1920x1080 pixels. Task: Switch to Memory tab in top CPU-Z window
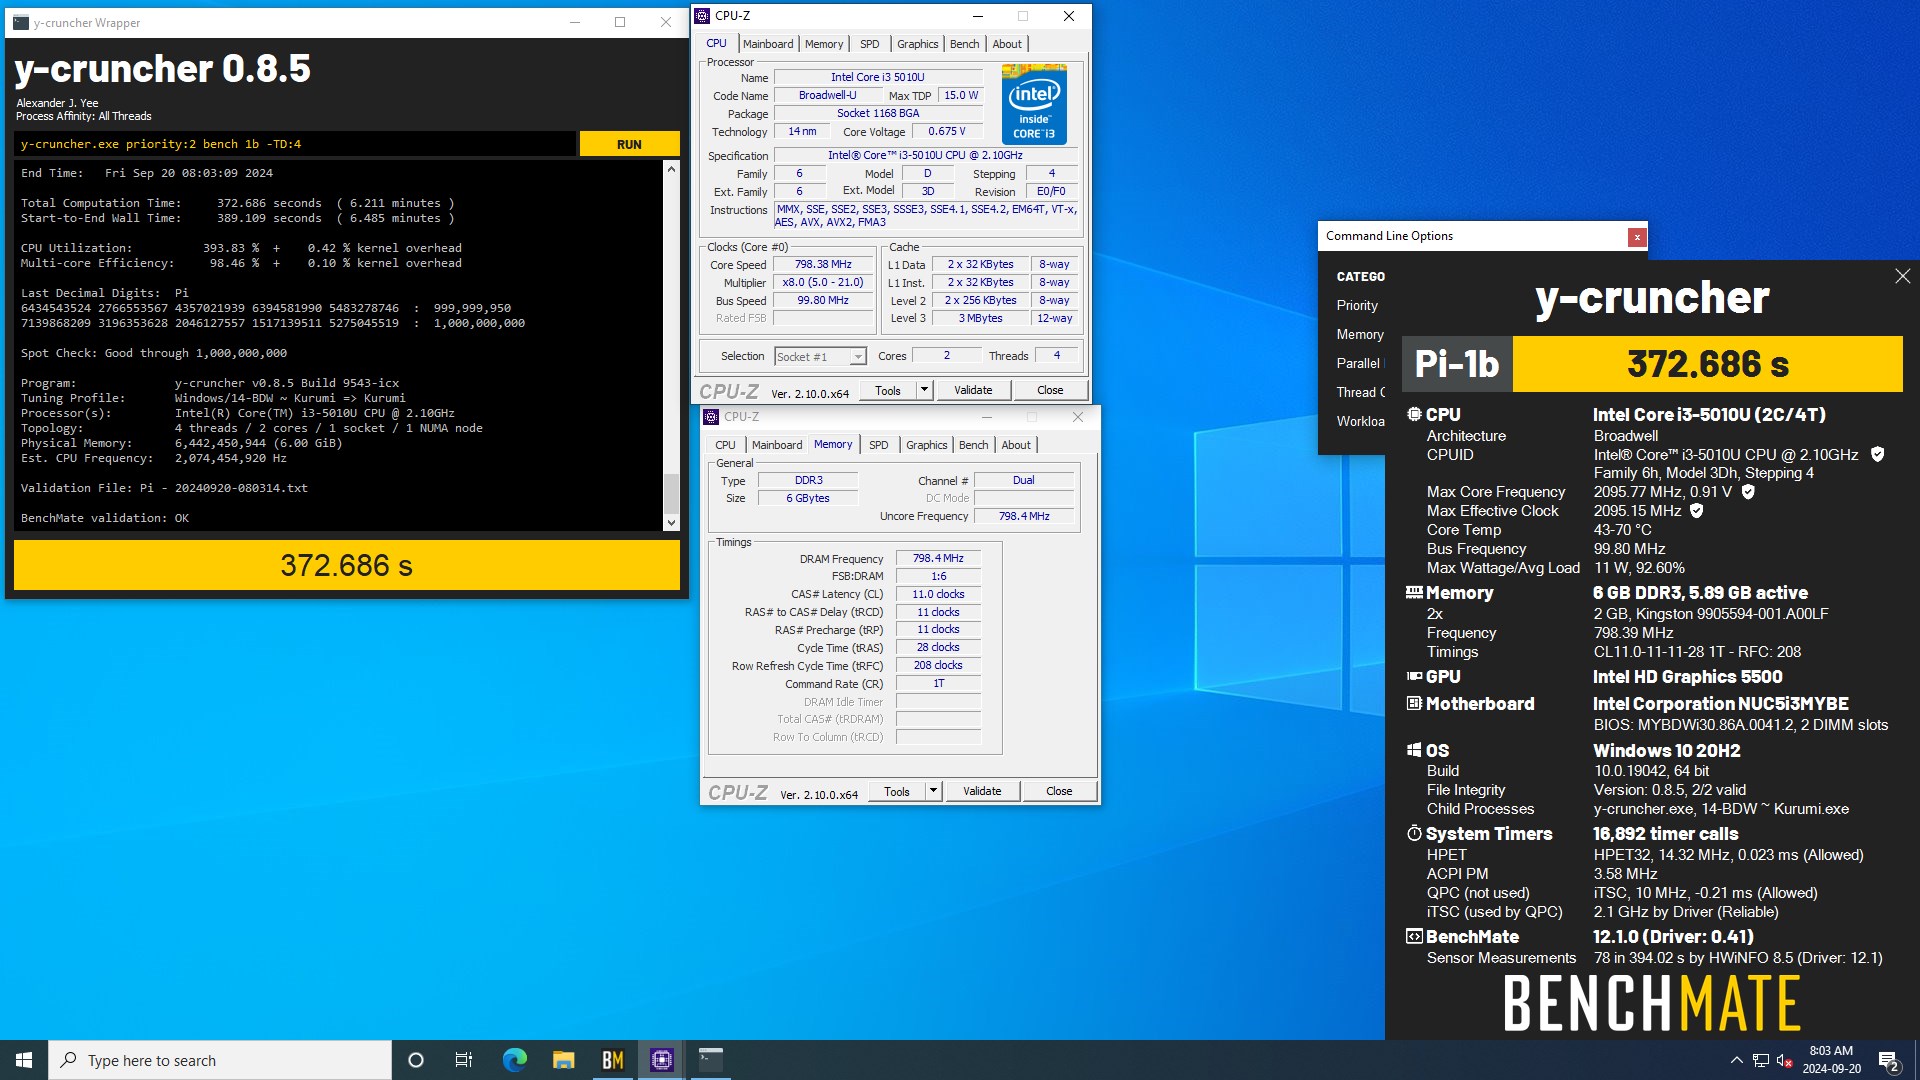pos(824,44)
